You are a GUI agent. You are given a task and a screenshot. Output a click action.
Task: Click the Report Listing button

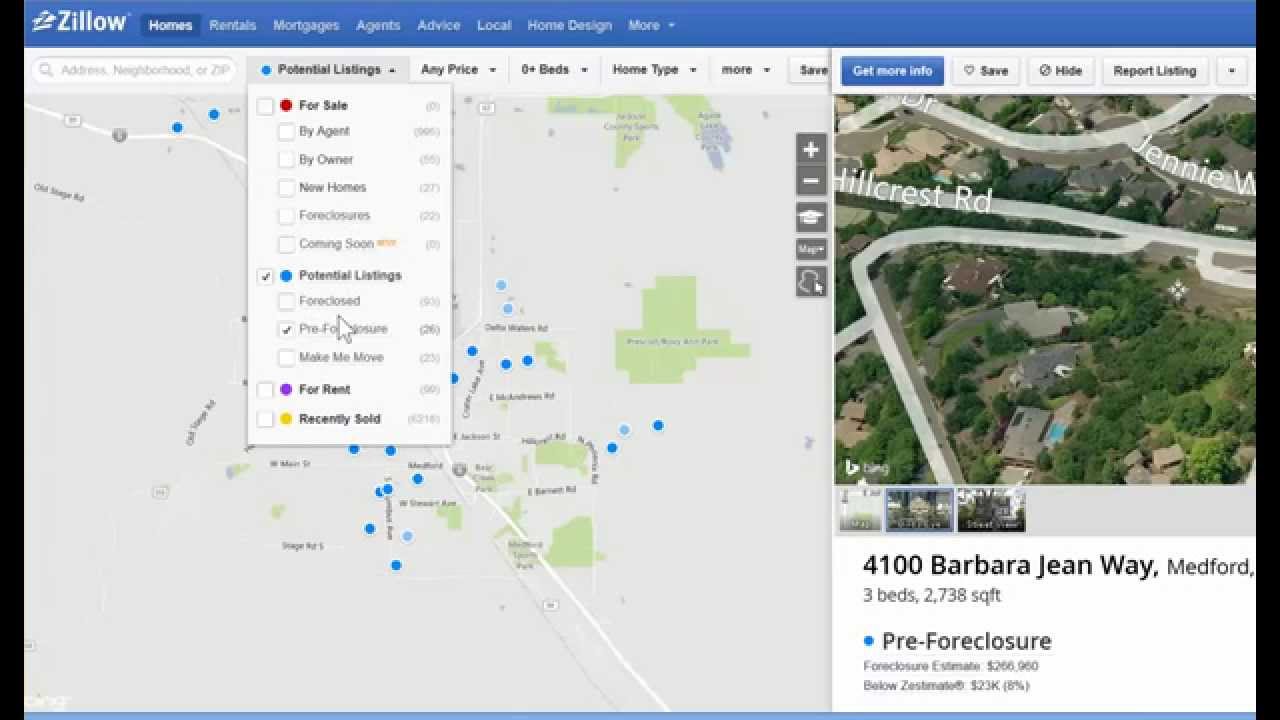[x=1155, y=71]
